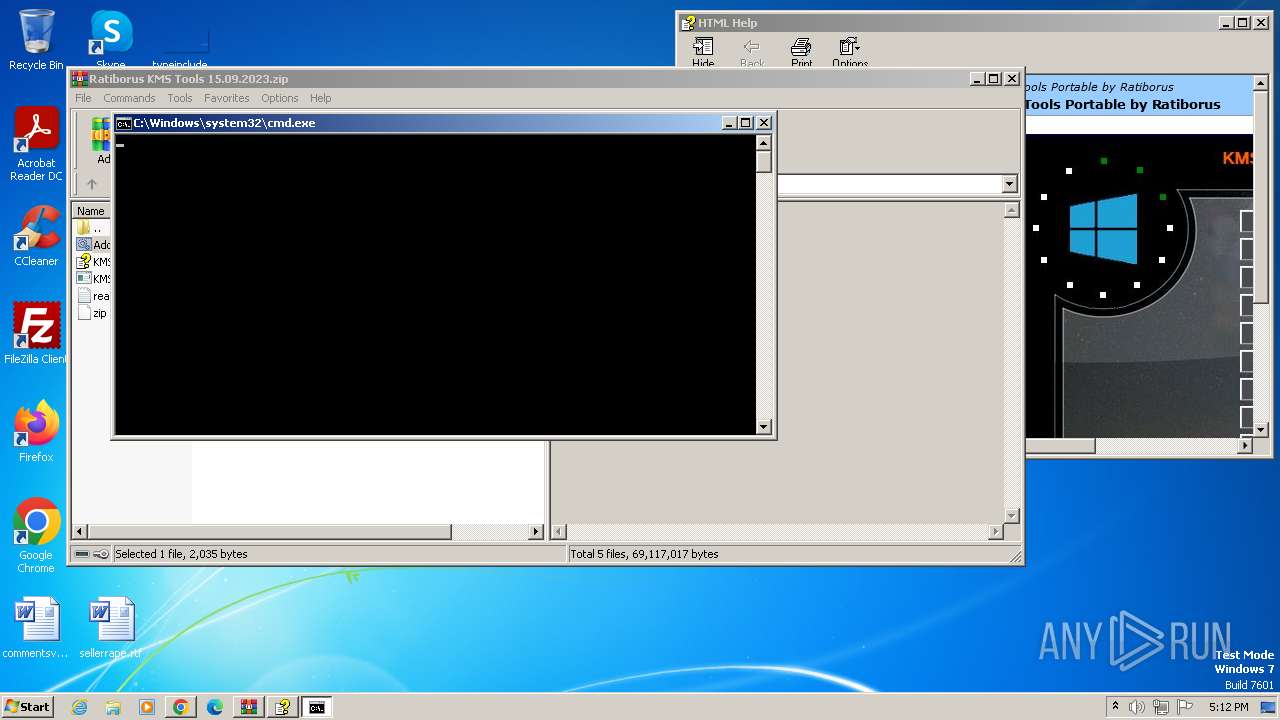1280x720 pixels.
Task: Open WinRAR File menu
Action: click(83, 98)
